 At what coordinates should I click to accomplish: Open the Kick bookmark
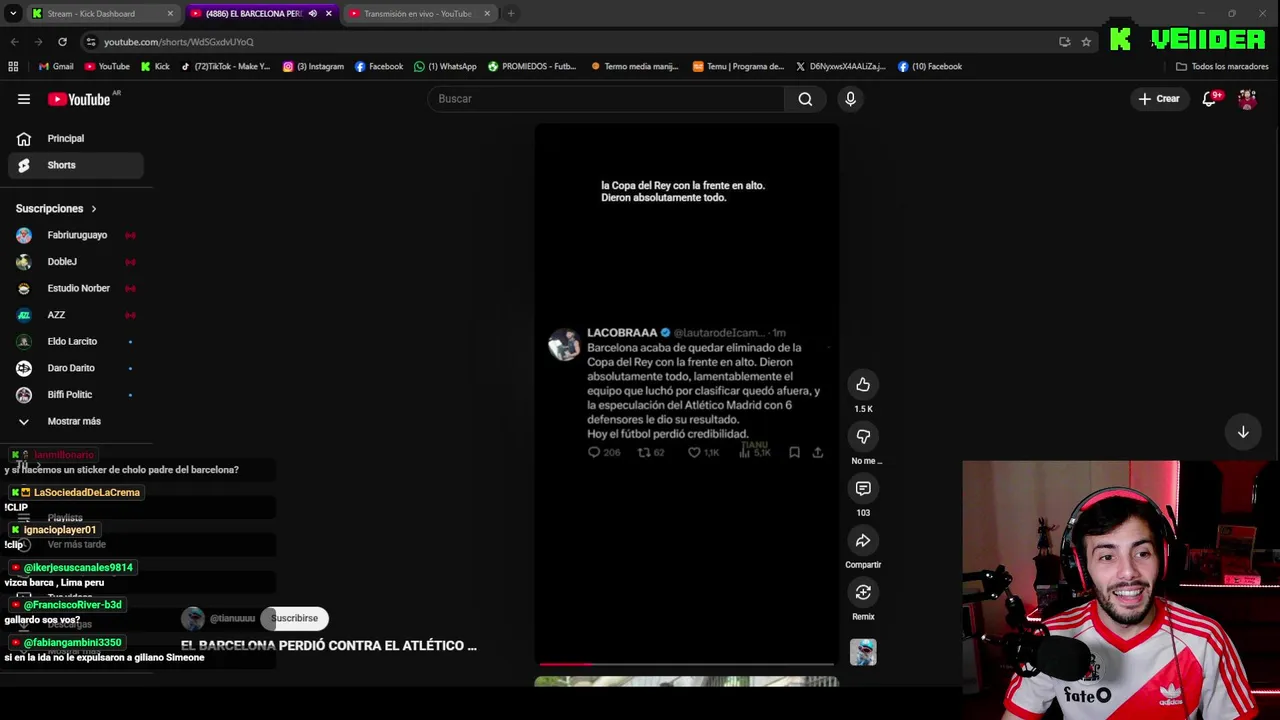click(x=155, y=67)
